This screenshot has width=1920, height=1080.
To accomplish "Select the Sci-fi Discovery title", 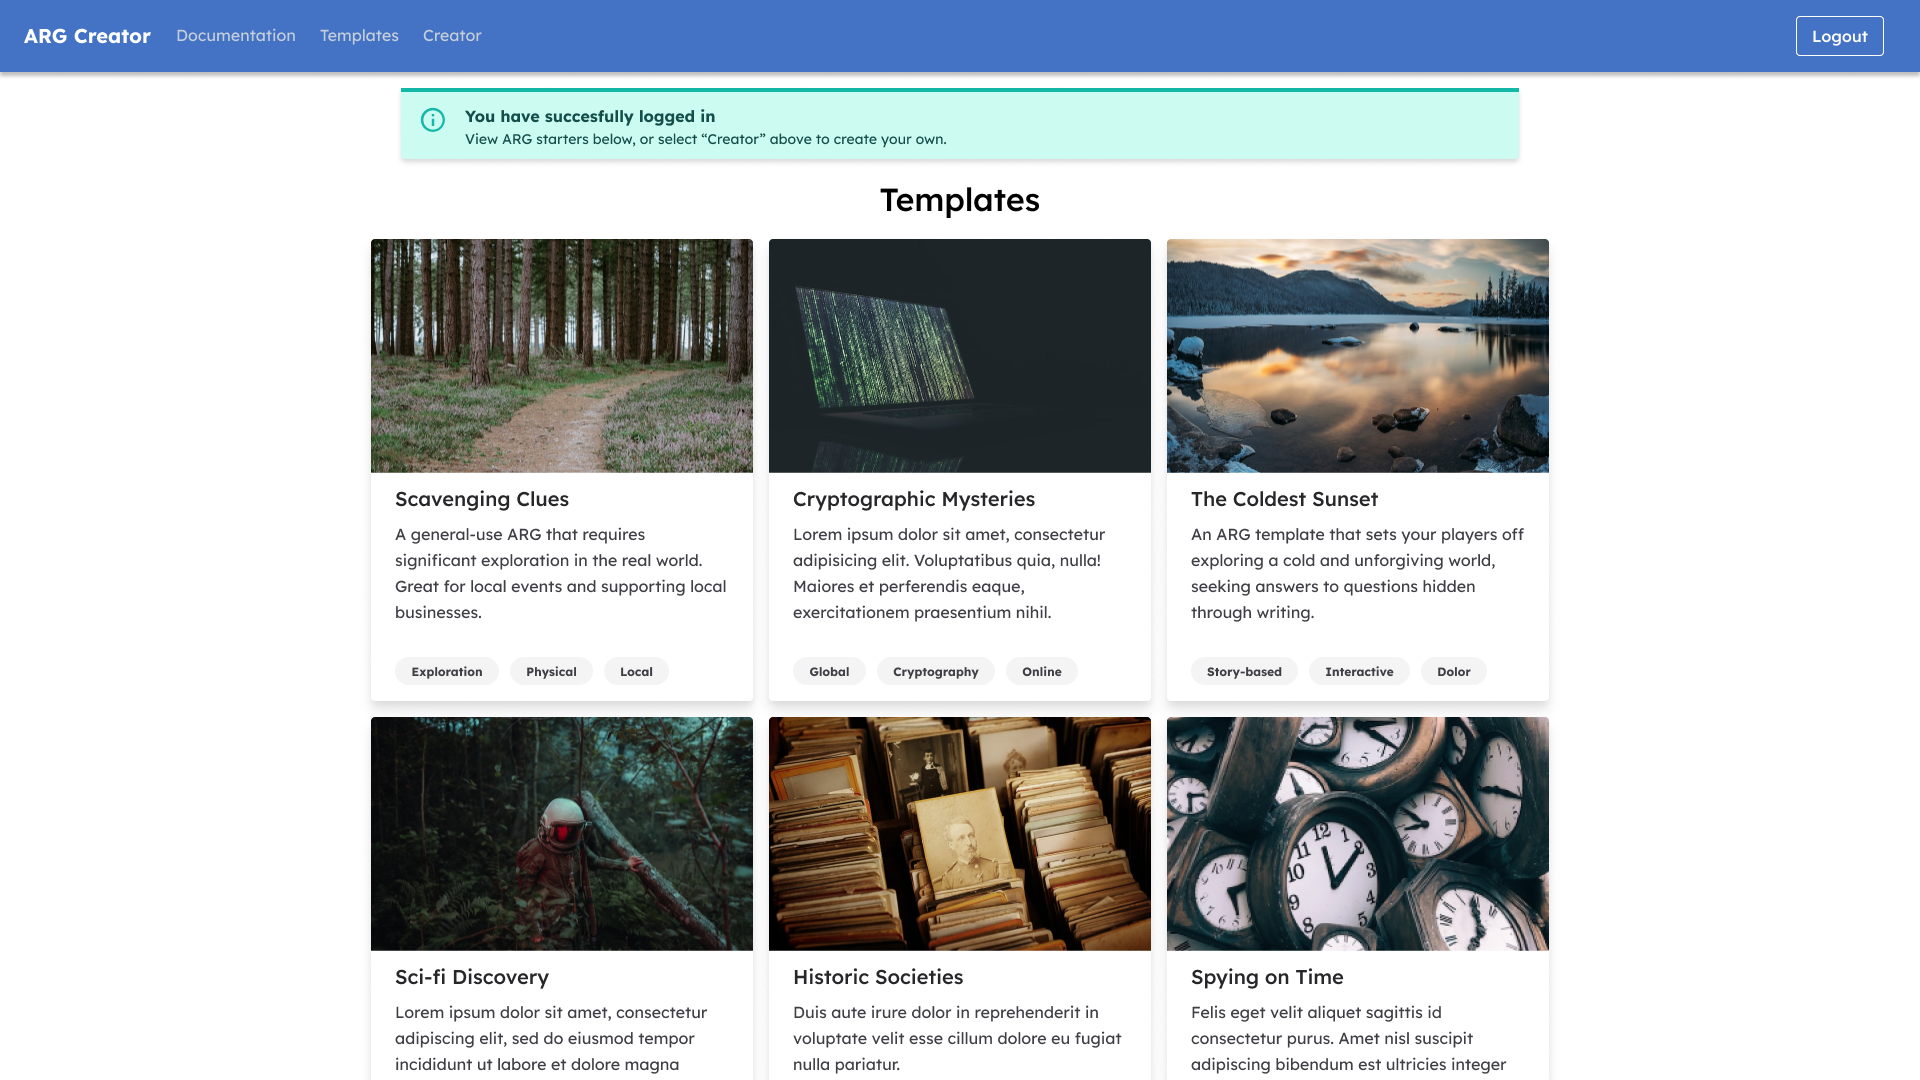I will pos(472,977).
